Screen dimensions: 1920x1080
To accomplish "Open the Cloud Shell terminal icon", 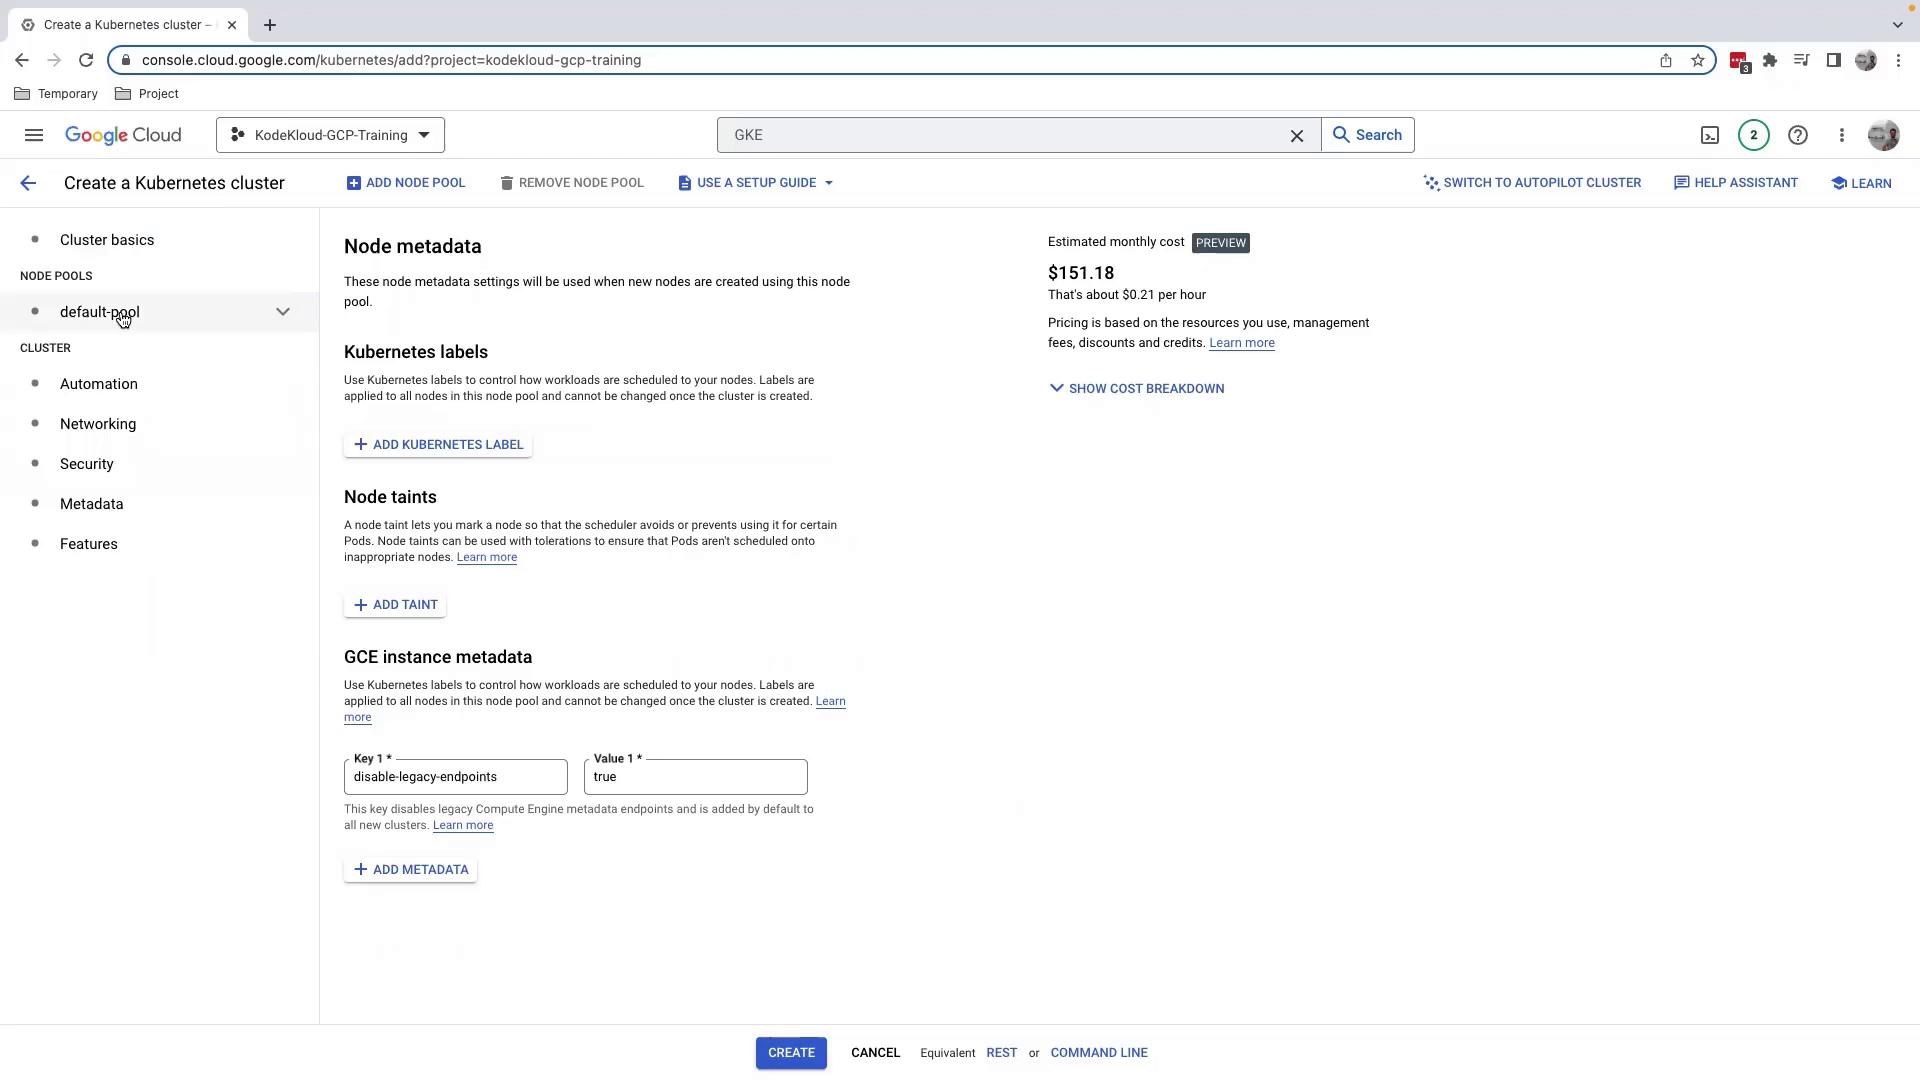I will click(x=1710, y=135).
